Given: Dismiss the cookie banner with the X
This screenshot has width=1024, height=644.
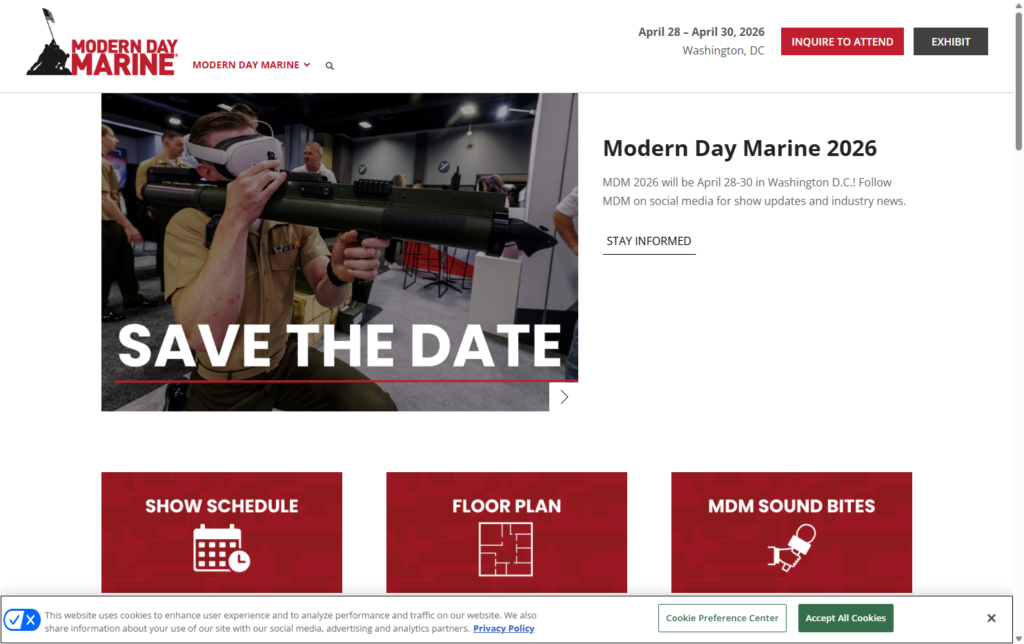Looking at the screenshot, I should tap(991, 618).
